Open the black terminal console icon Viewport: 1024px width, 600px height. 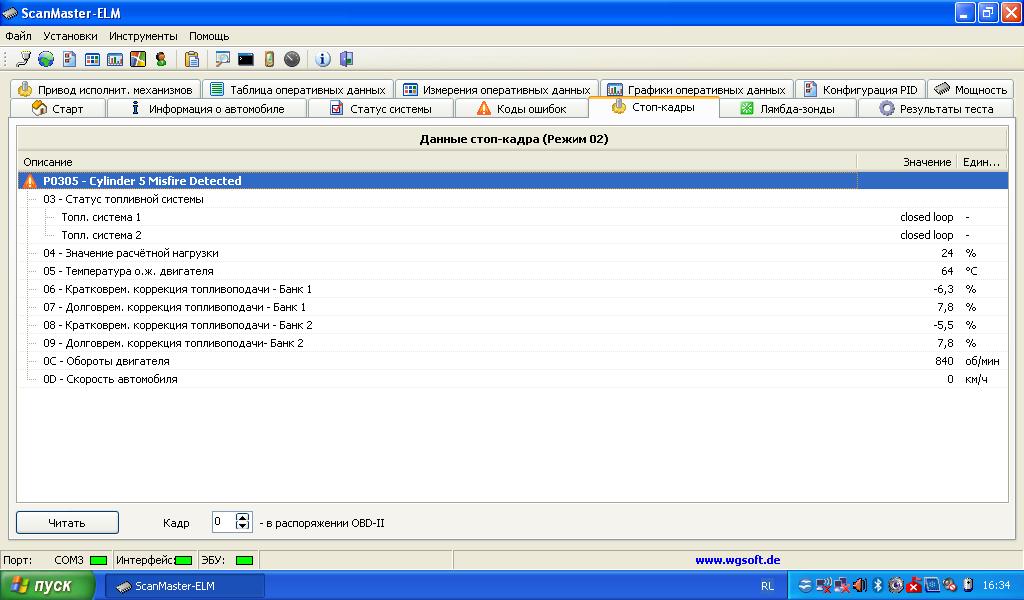(245, 60)
